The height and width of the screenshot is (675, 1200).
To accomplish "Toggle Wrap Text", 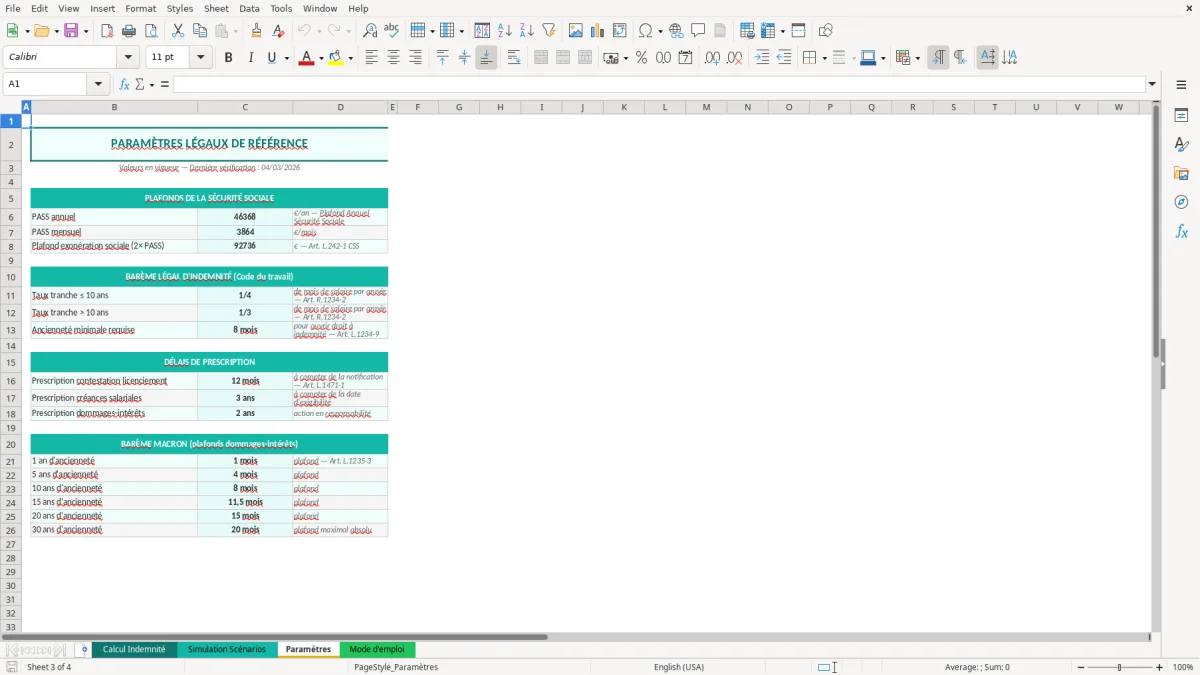I will point(514,58).
